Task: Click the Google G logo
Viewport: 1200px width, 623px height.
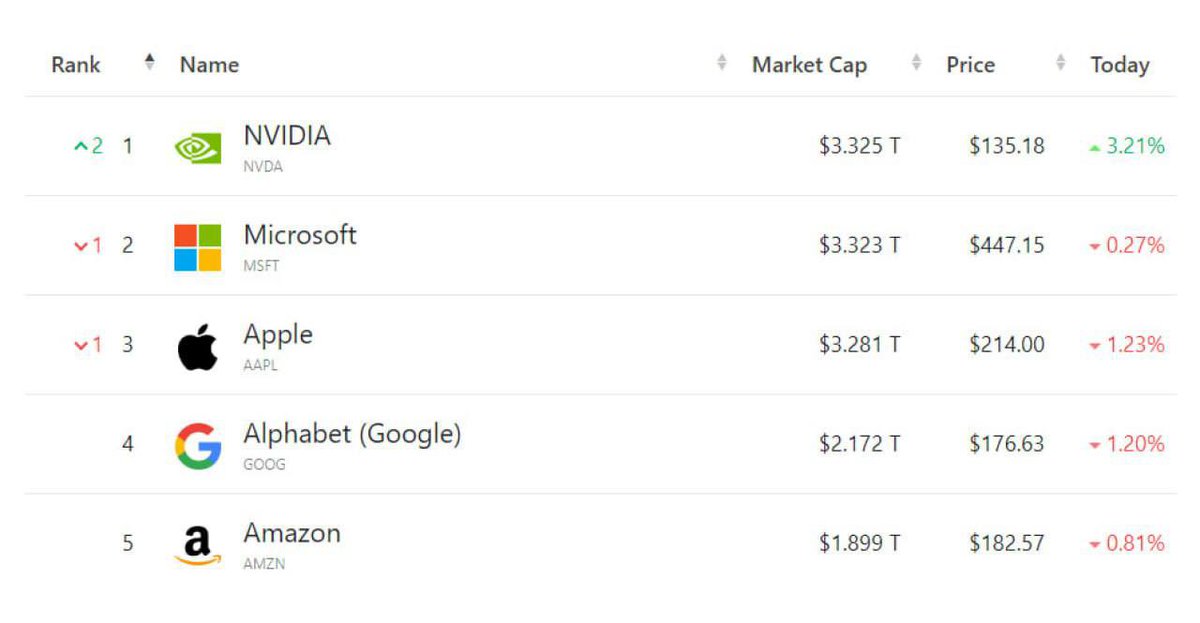Action: pos(198,446)
